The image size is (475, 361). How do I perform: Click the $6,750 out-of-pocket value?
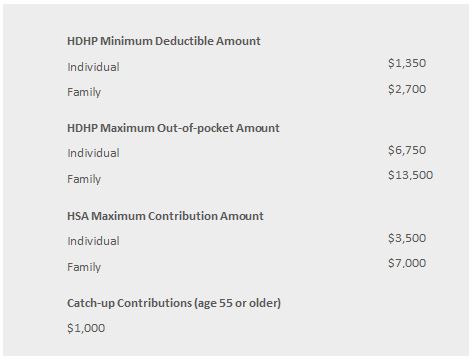click(407, 150)
